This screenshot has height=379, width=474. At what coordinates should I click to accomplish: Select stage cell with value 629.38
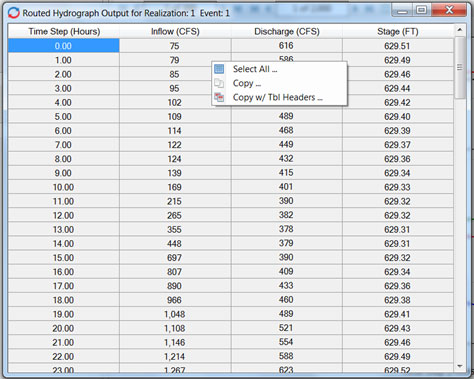[398, 300]
